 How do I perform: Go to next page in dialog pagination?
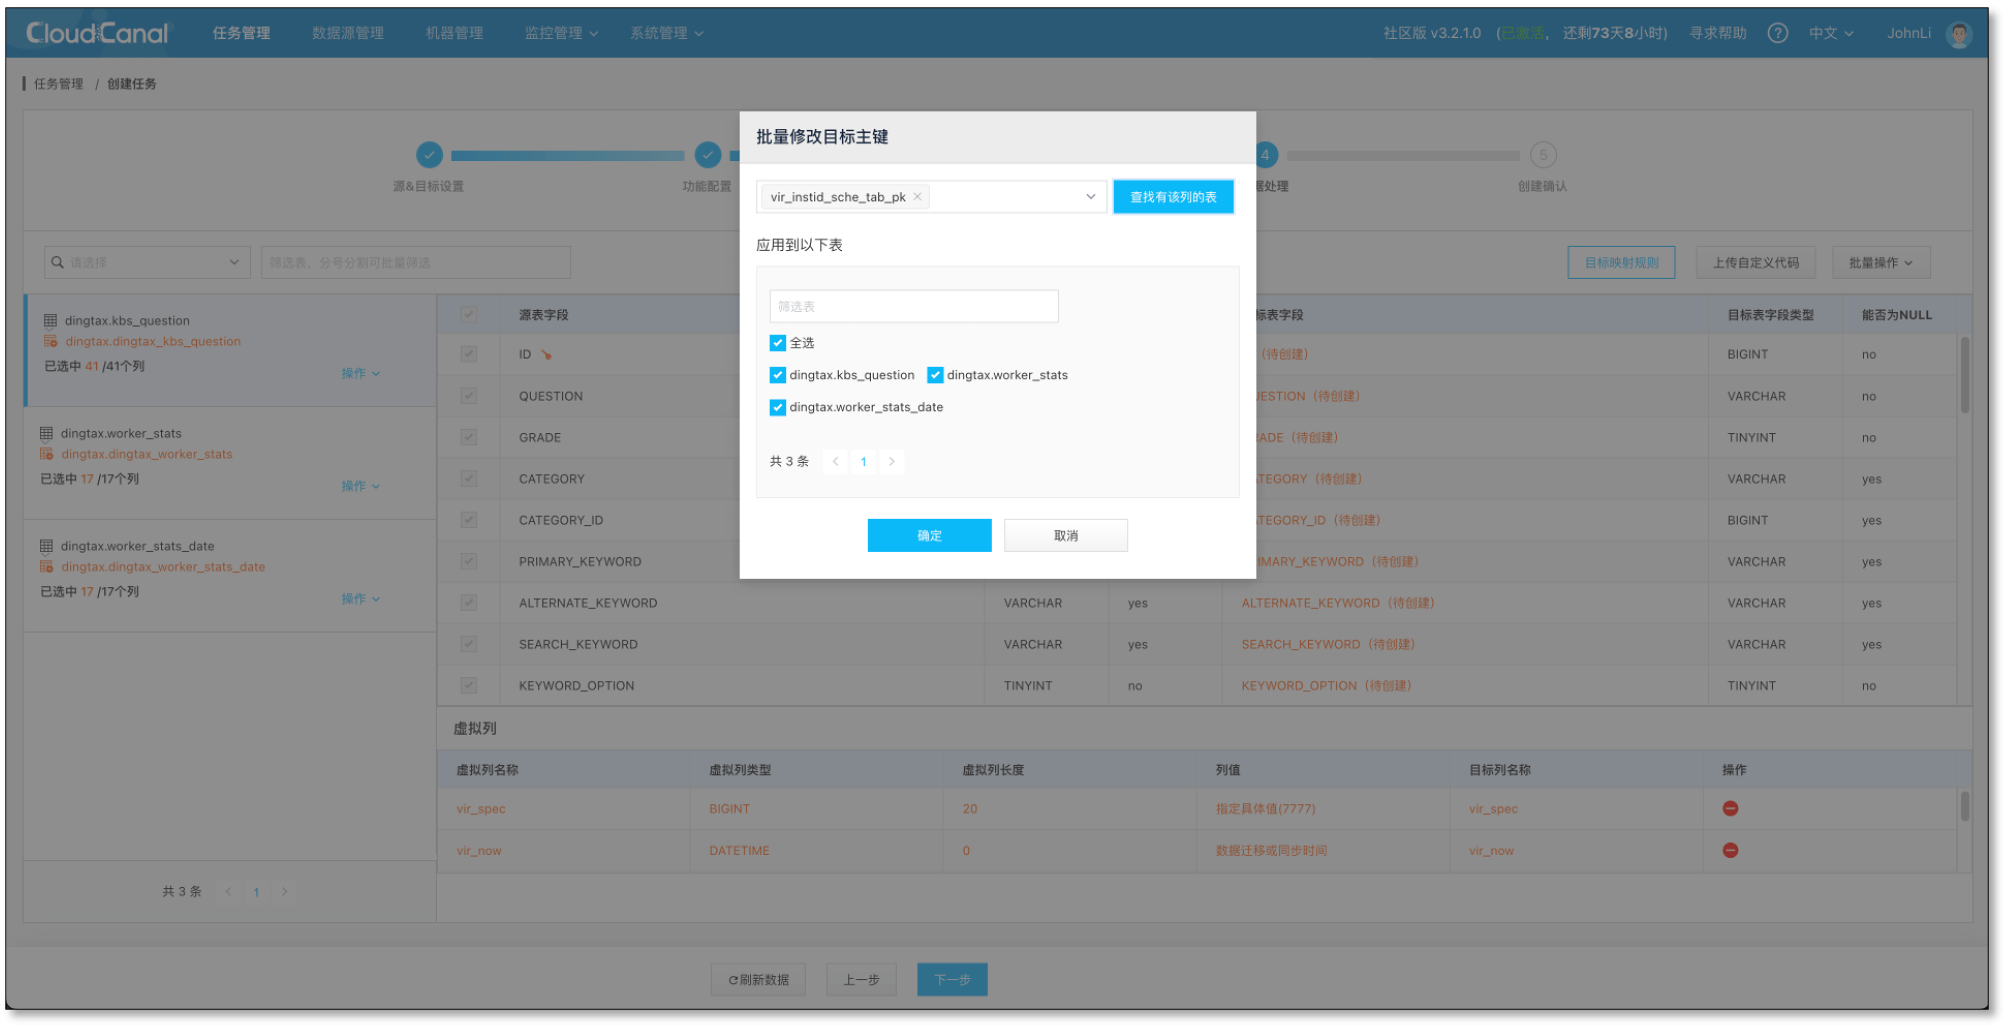click(x=891, y=462)
